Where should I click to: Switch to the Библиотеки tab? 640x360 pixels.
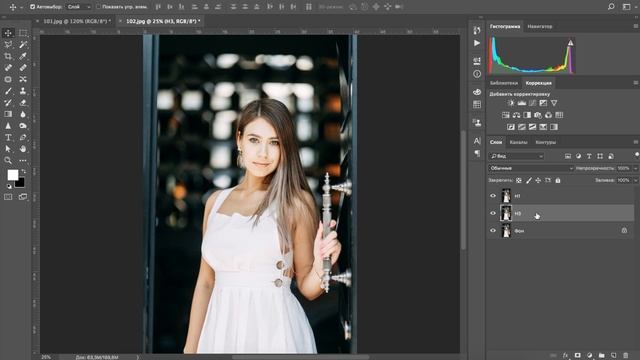click(504, 83)
